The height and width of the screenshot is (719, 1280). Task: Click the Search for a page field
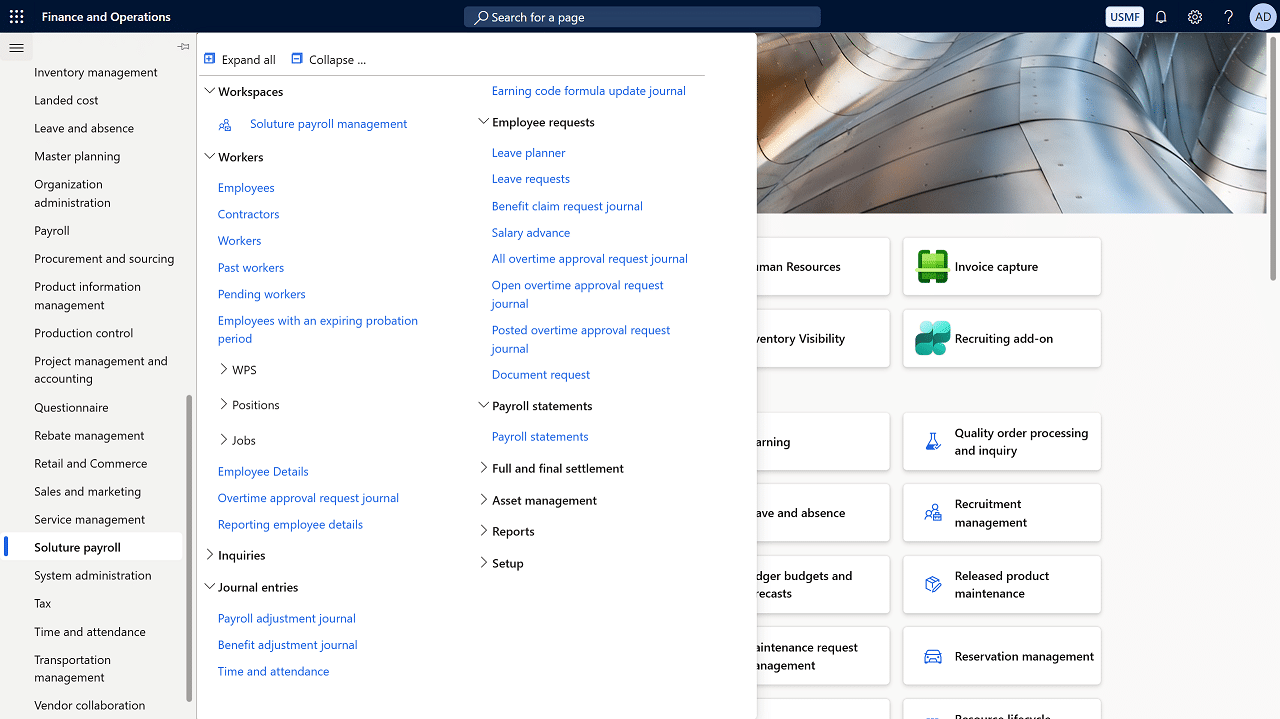point(642,17)
